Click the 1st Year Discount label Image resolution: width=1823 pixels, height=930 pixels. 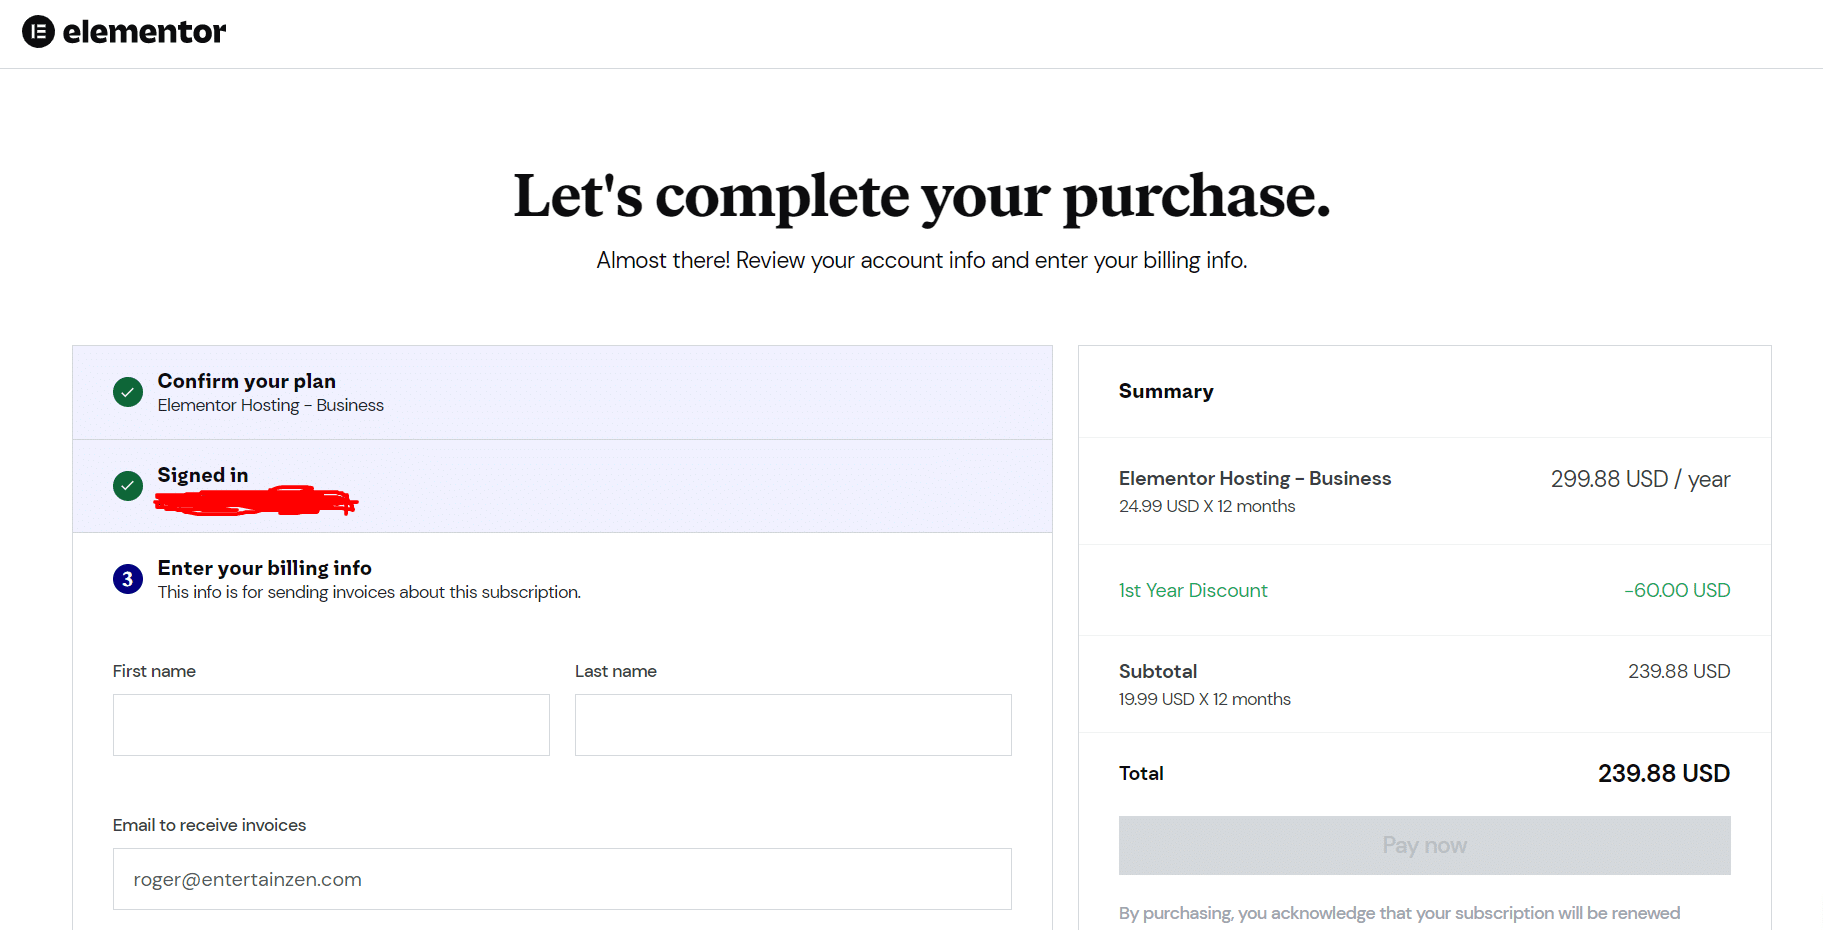tap(1193, 590)
